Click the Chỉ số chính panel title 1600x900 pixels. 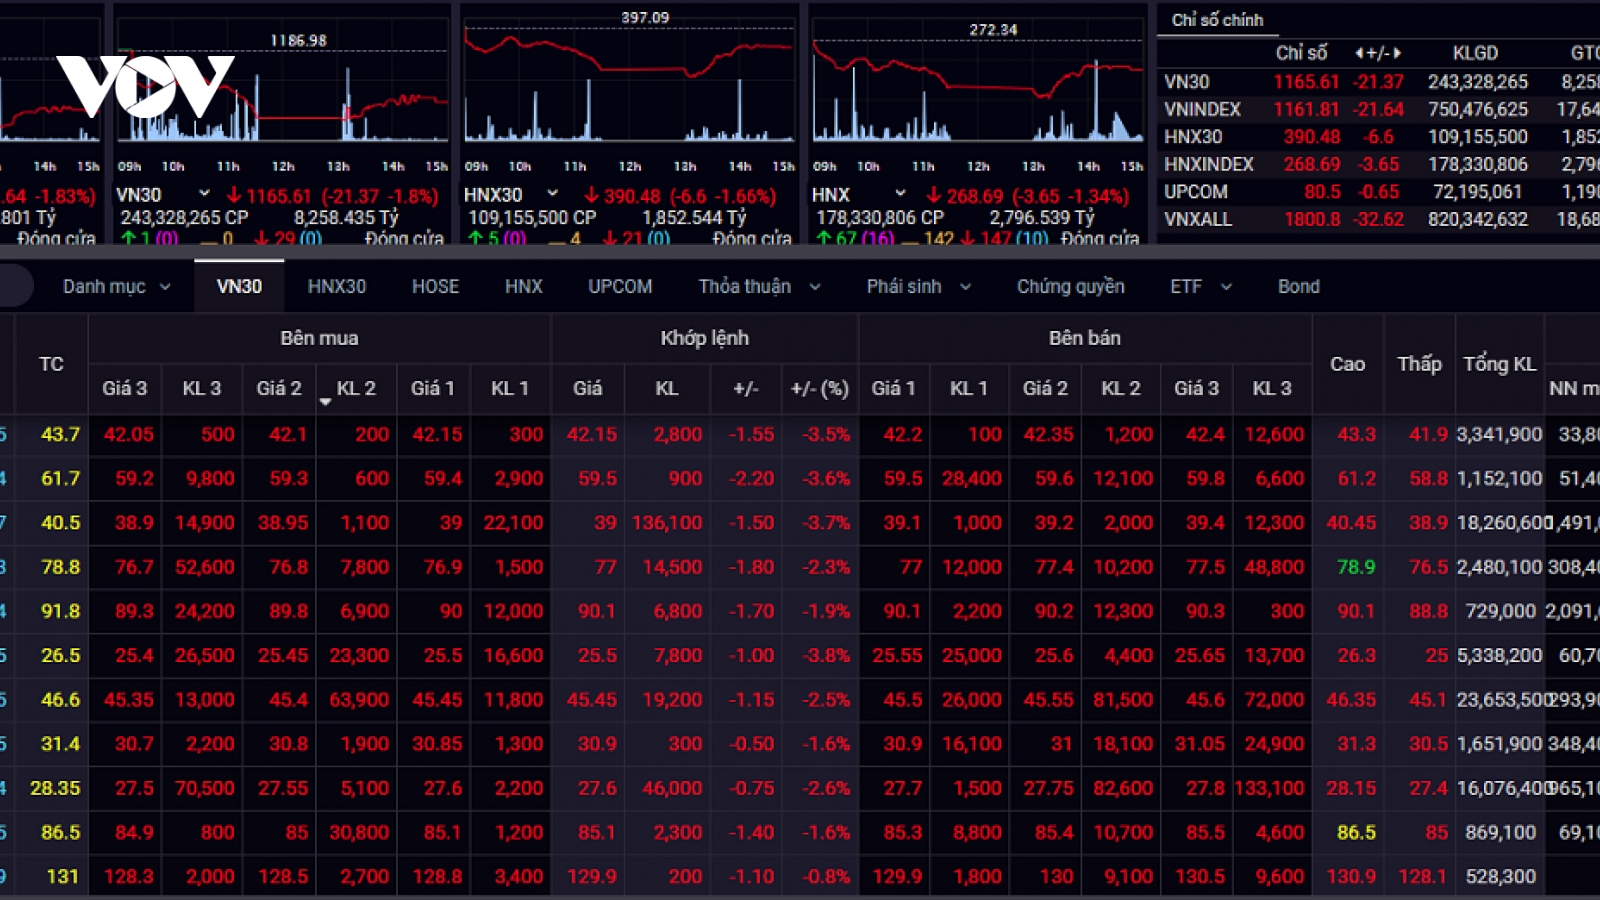1217,20
